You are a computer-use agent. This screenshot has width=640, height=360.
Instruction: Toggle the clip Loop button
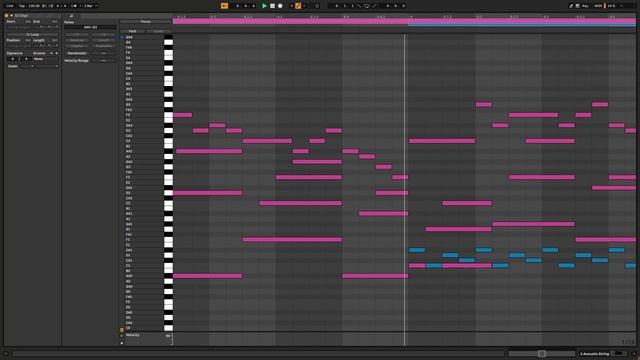coord(32,35)
